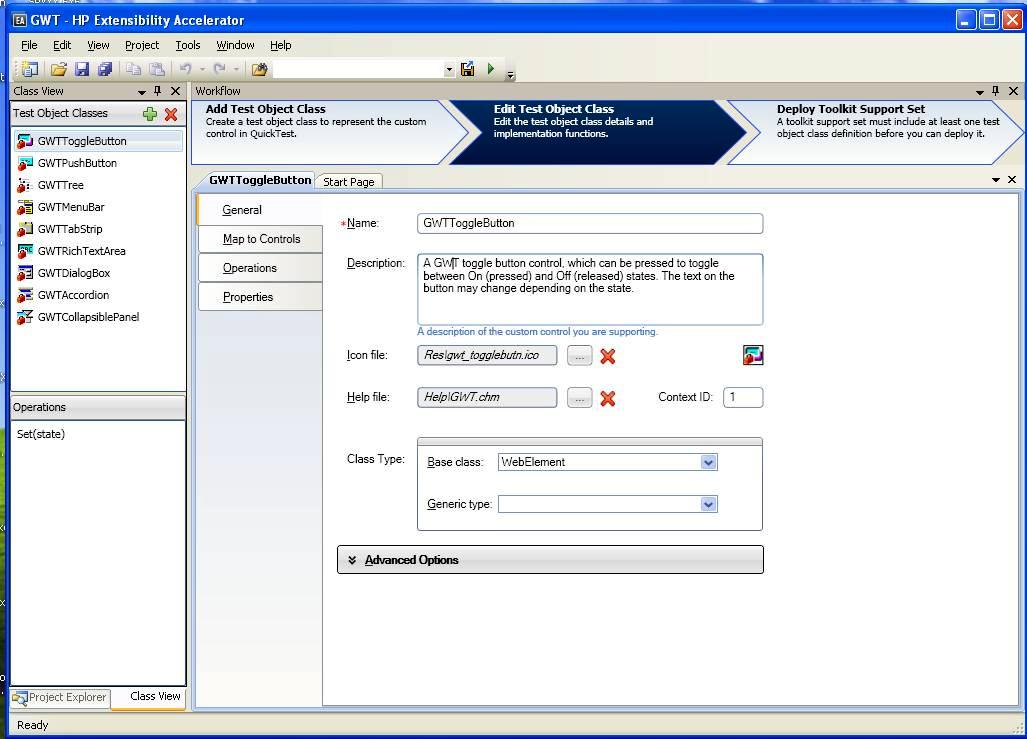Open the Workflow panel options dropdown
This screenshot has height=739, width=1027.
tap(980, 92)
